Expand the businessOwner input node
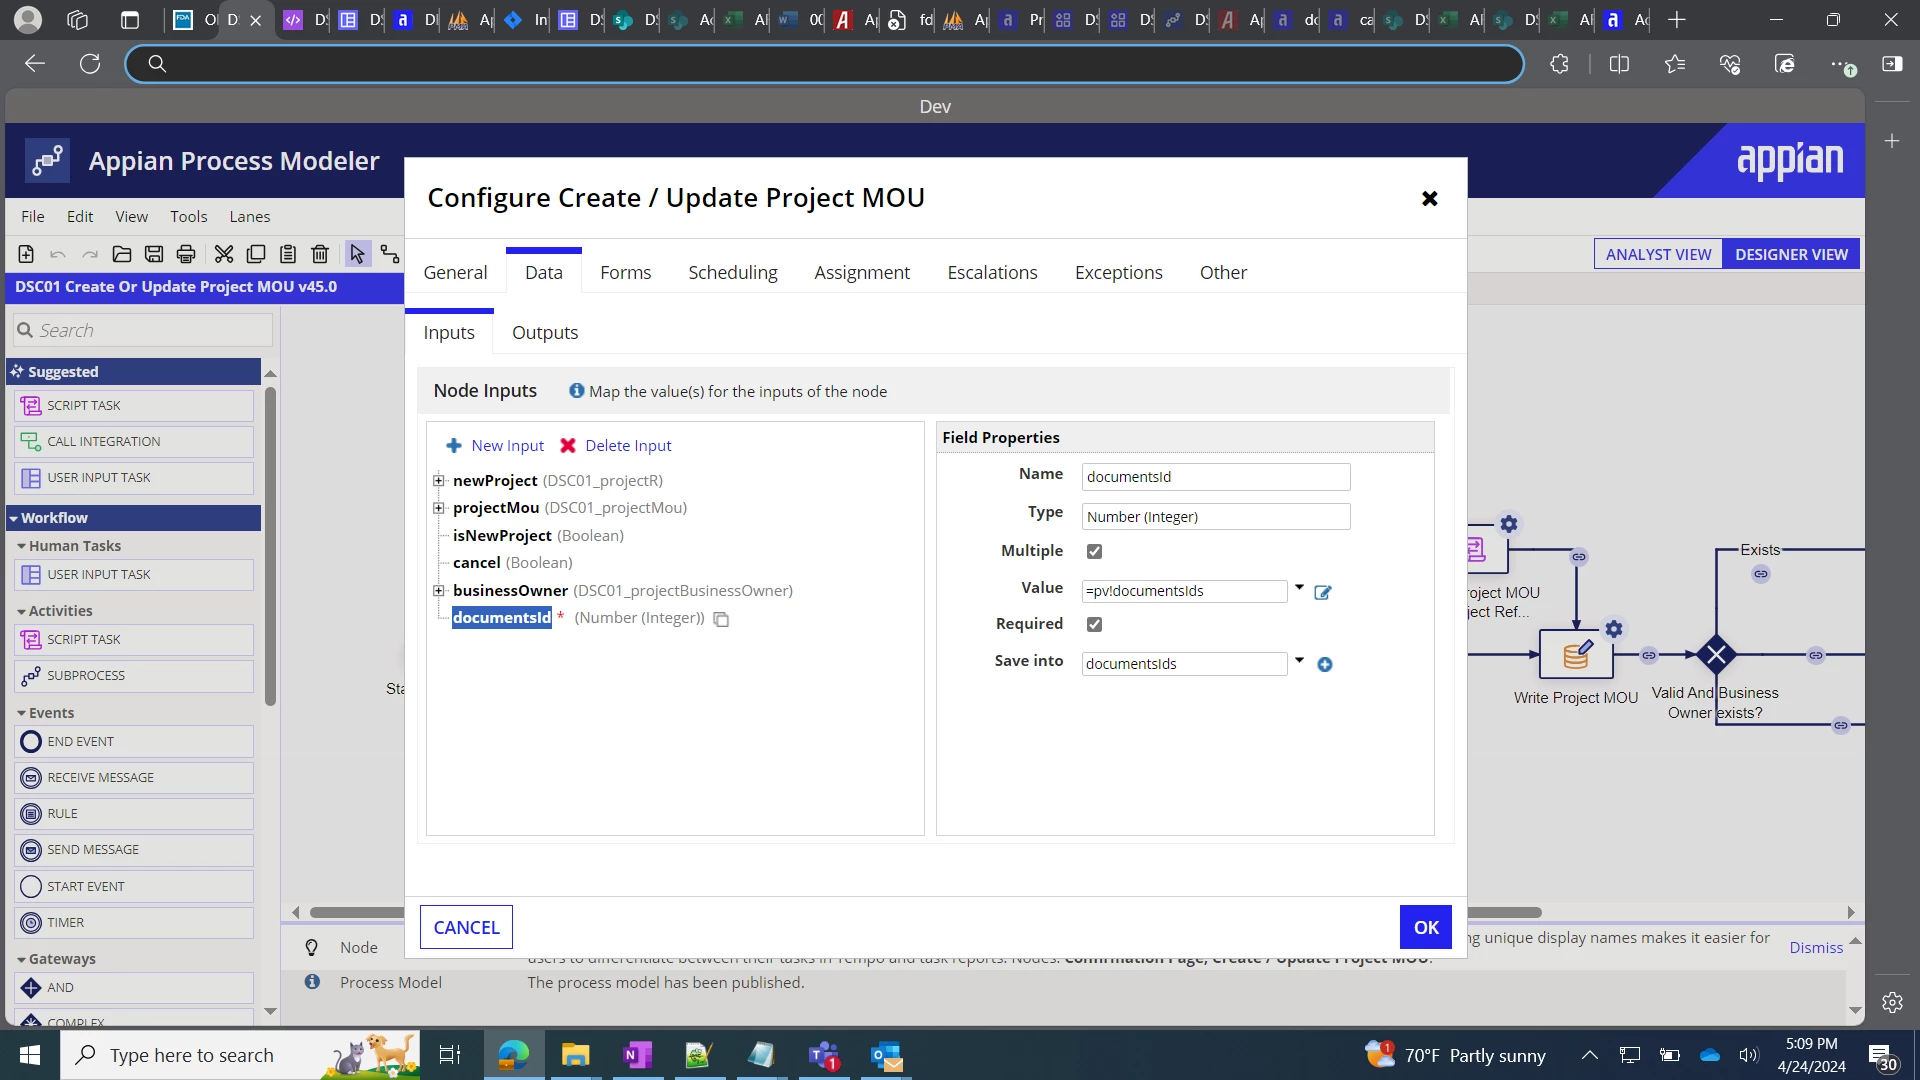Viewport: 1920px width, 1080px height. click(438, 591)
